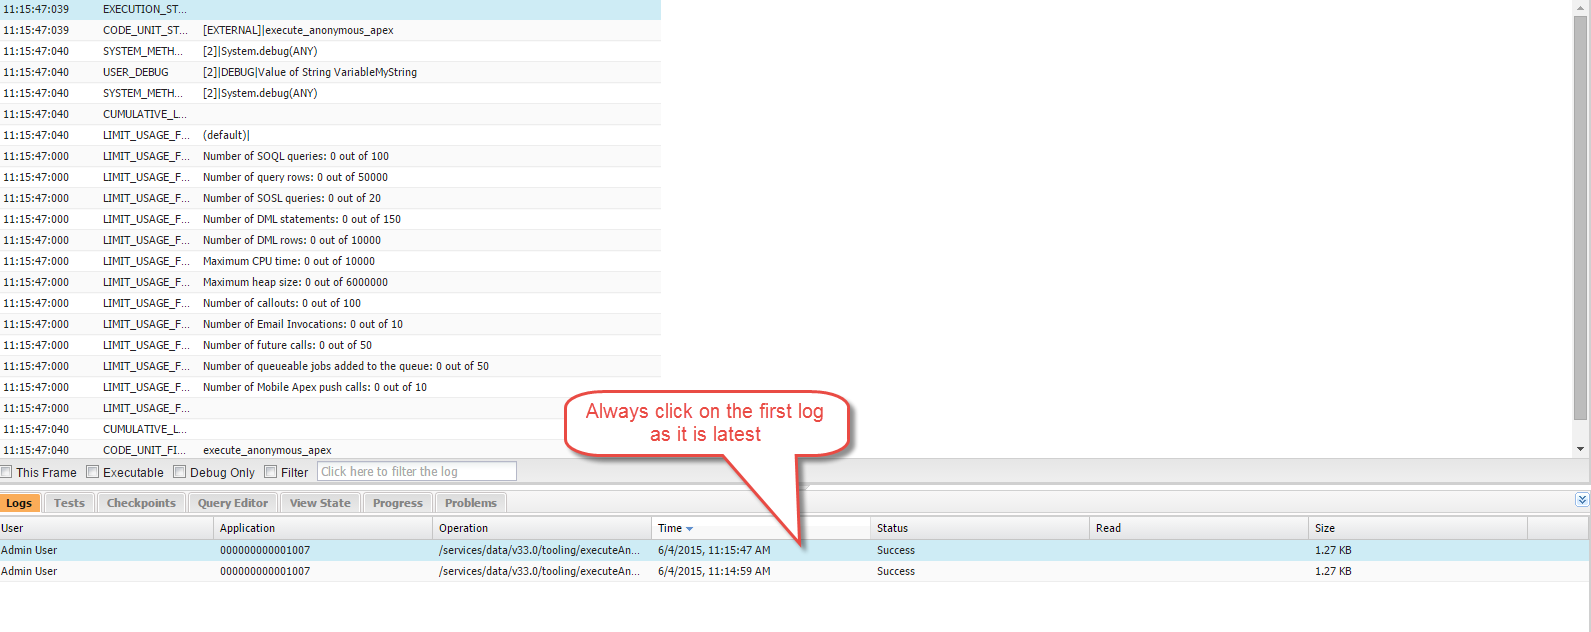Tick the Filter checkbox
Screen dimensions: 1591x632
pyautogui.click(x=270, y=472)
